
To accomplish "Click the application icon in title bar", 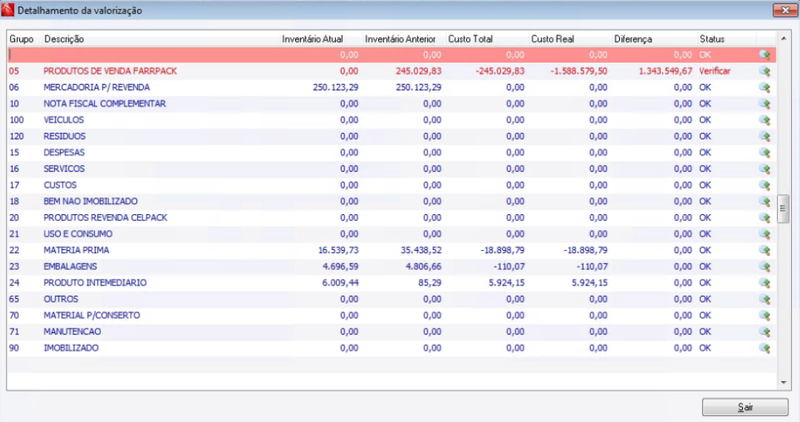I will pyautogui.click(x=7, y=10).
